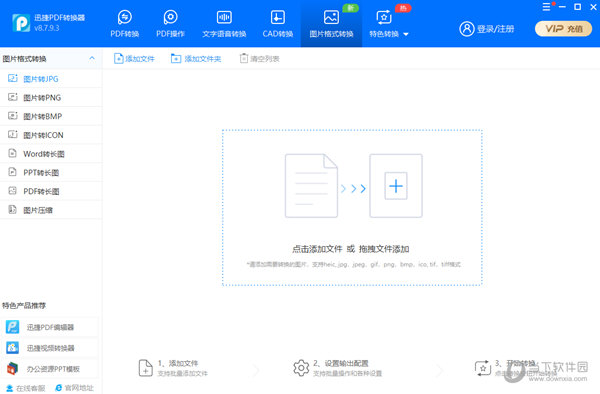Open 办公资源PPT模板 product icon

[12, 368]
